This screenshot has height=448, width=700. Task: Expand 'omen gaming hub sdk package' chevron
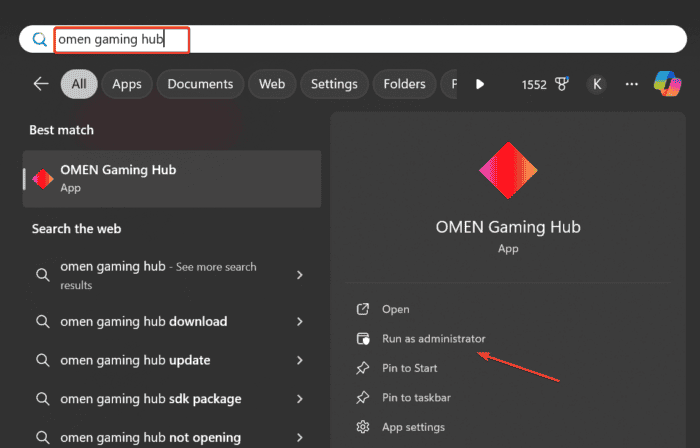(300, 398)
